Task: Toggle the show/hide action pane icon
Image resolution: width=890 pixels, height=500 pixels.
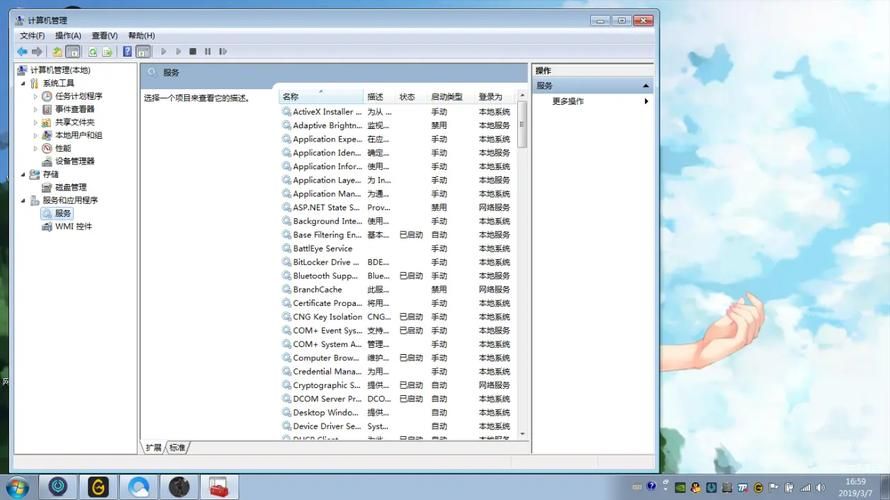Action: pos(143,52)
